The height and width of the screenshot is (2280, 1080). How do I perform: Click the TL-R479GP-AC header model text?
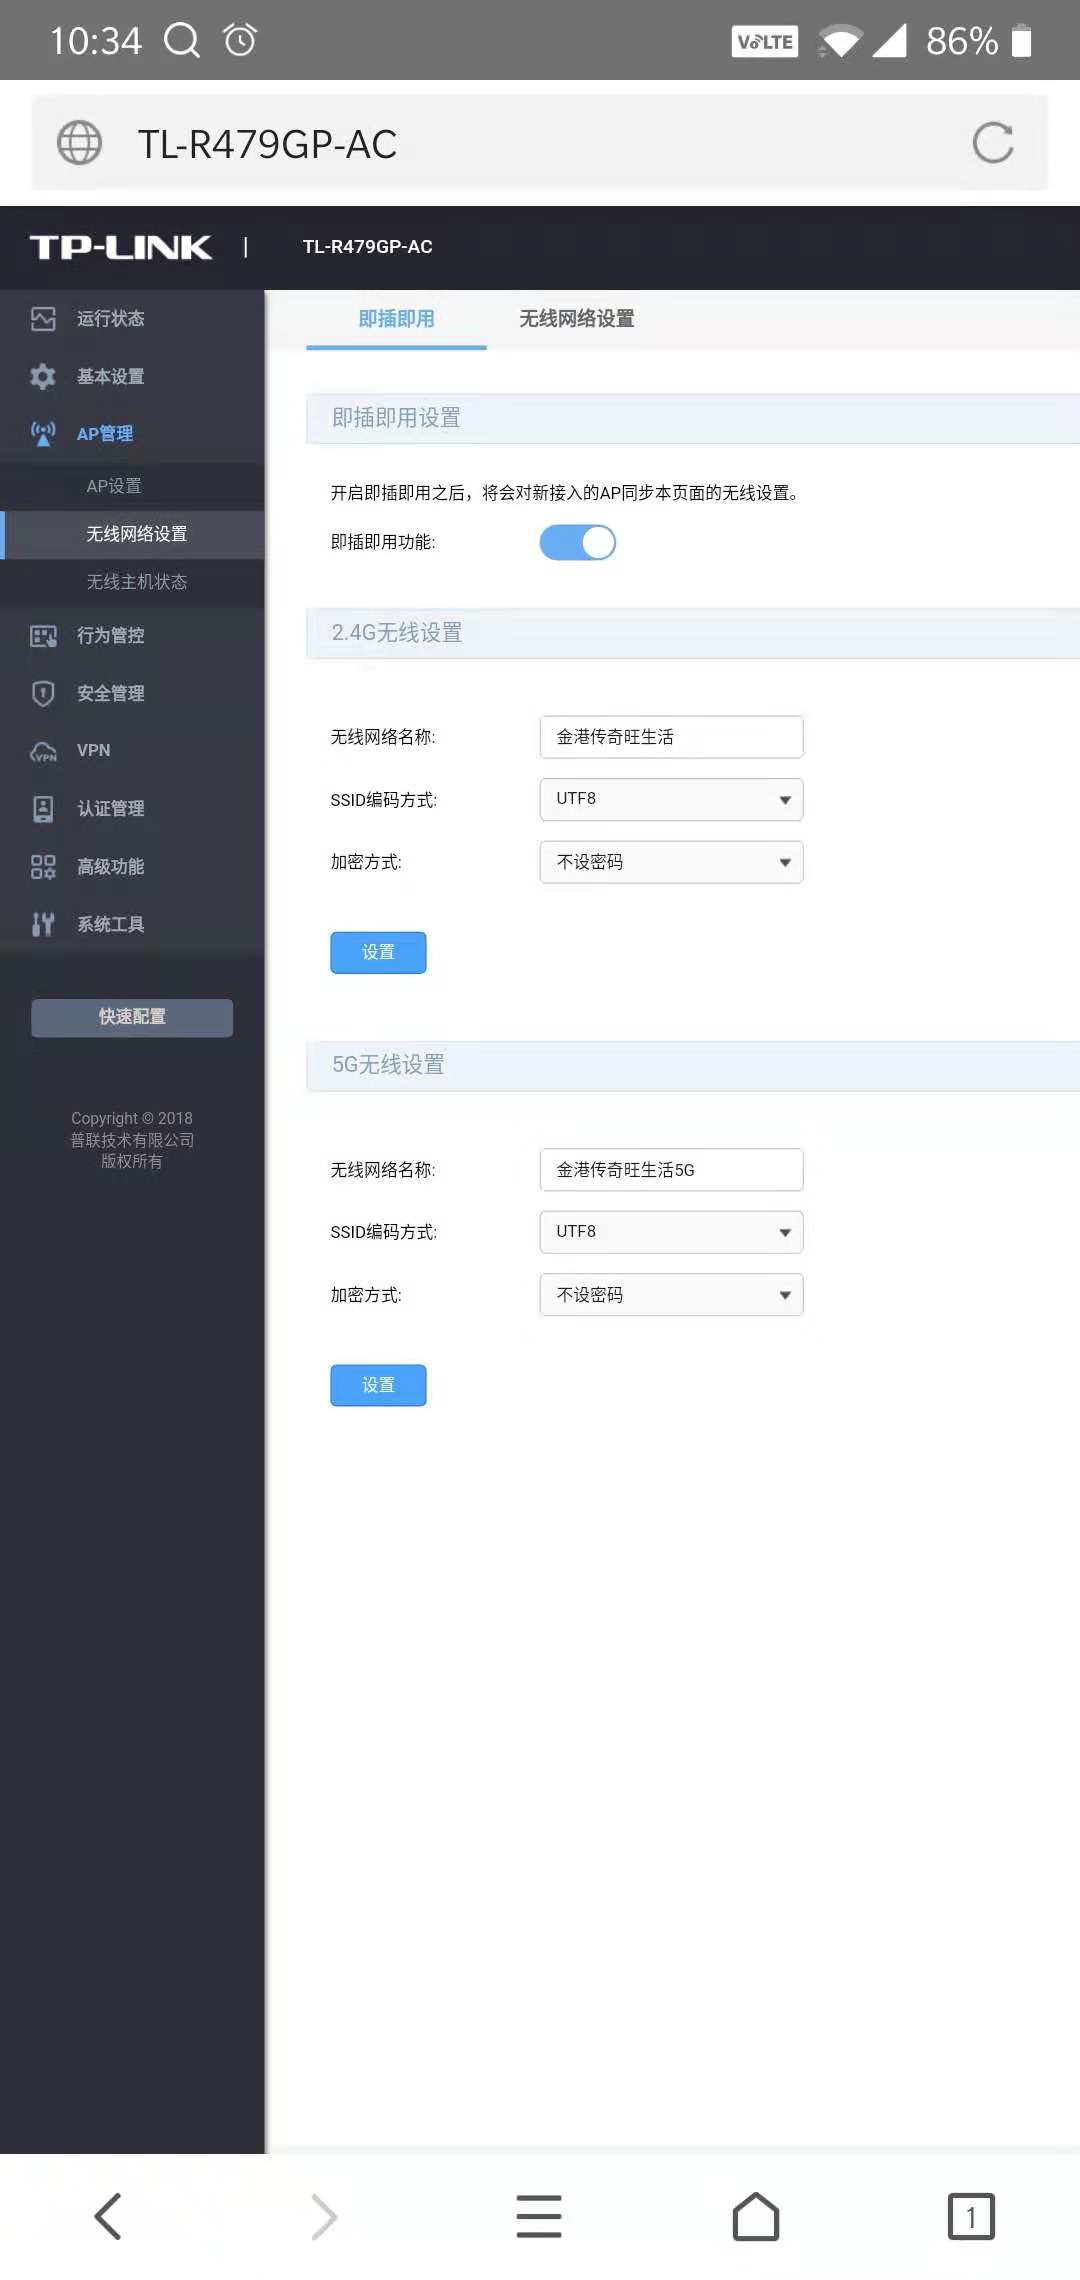click(367, 247)
